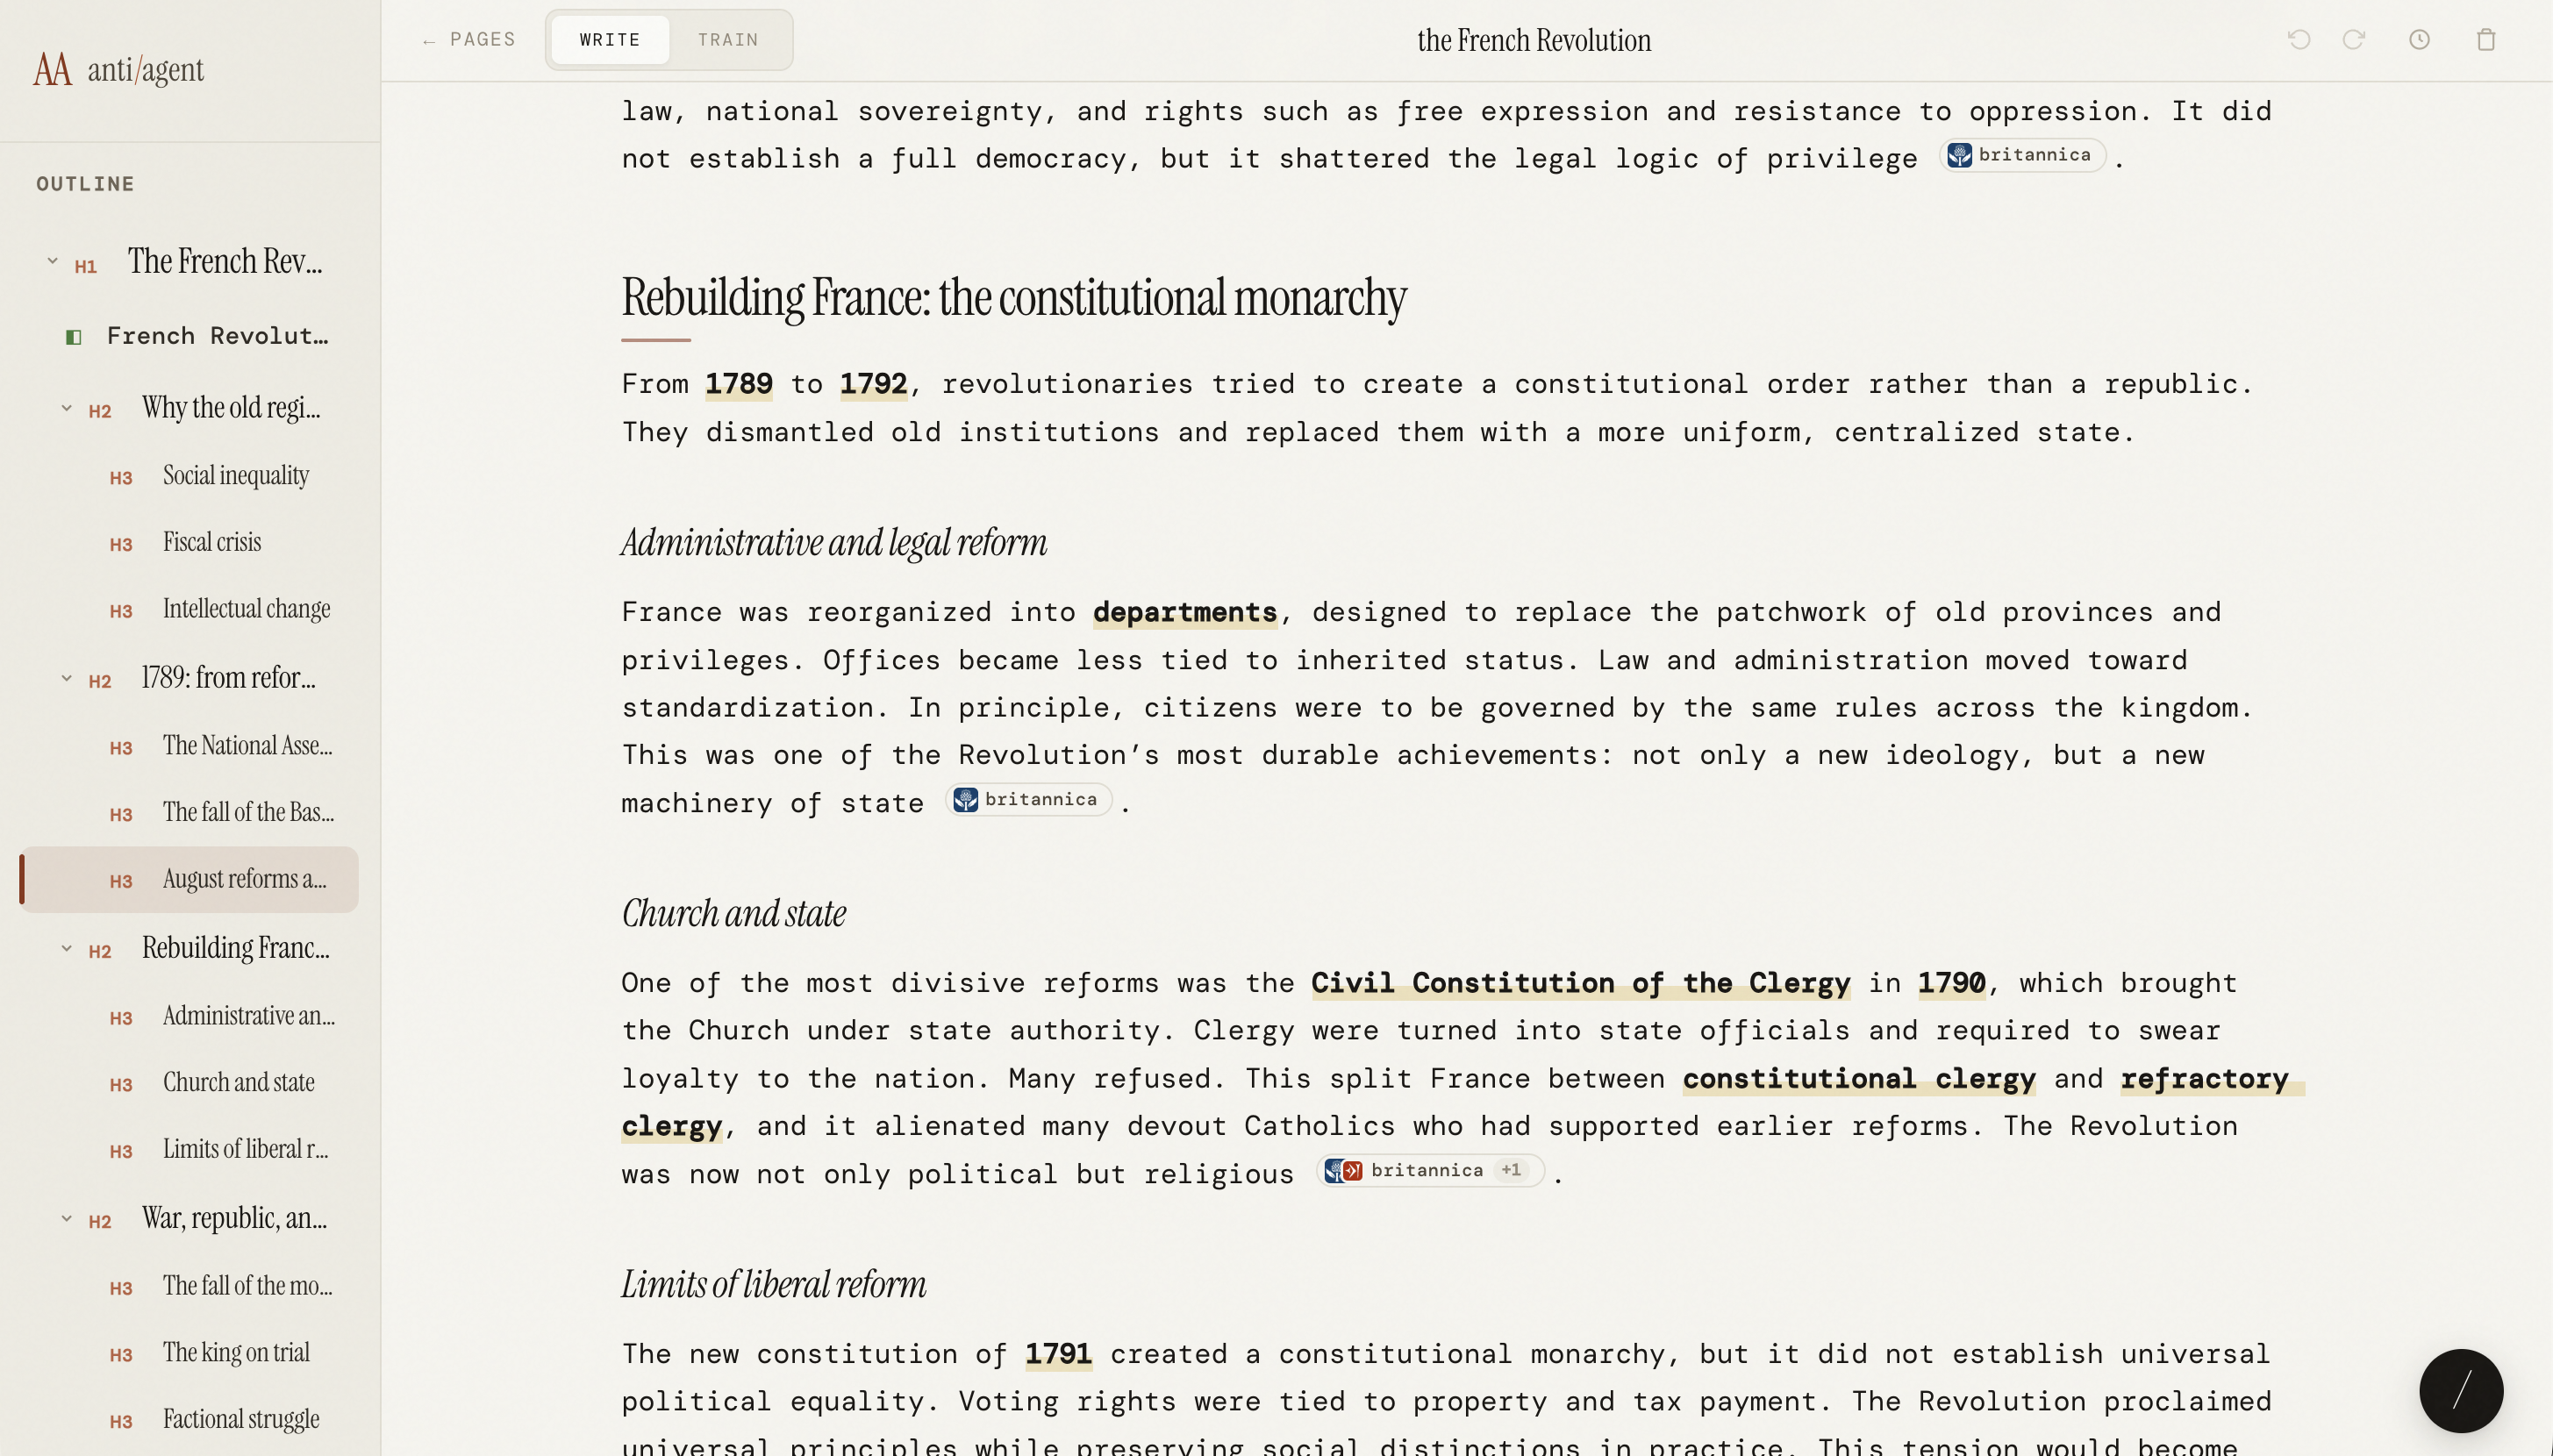This screenshot has height=1456, width=2553.
Task: Click the page title 'the French Revolution'
Action: (1534, 40)
